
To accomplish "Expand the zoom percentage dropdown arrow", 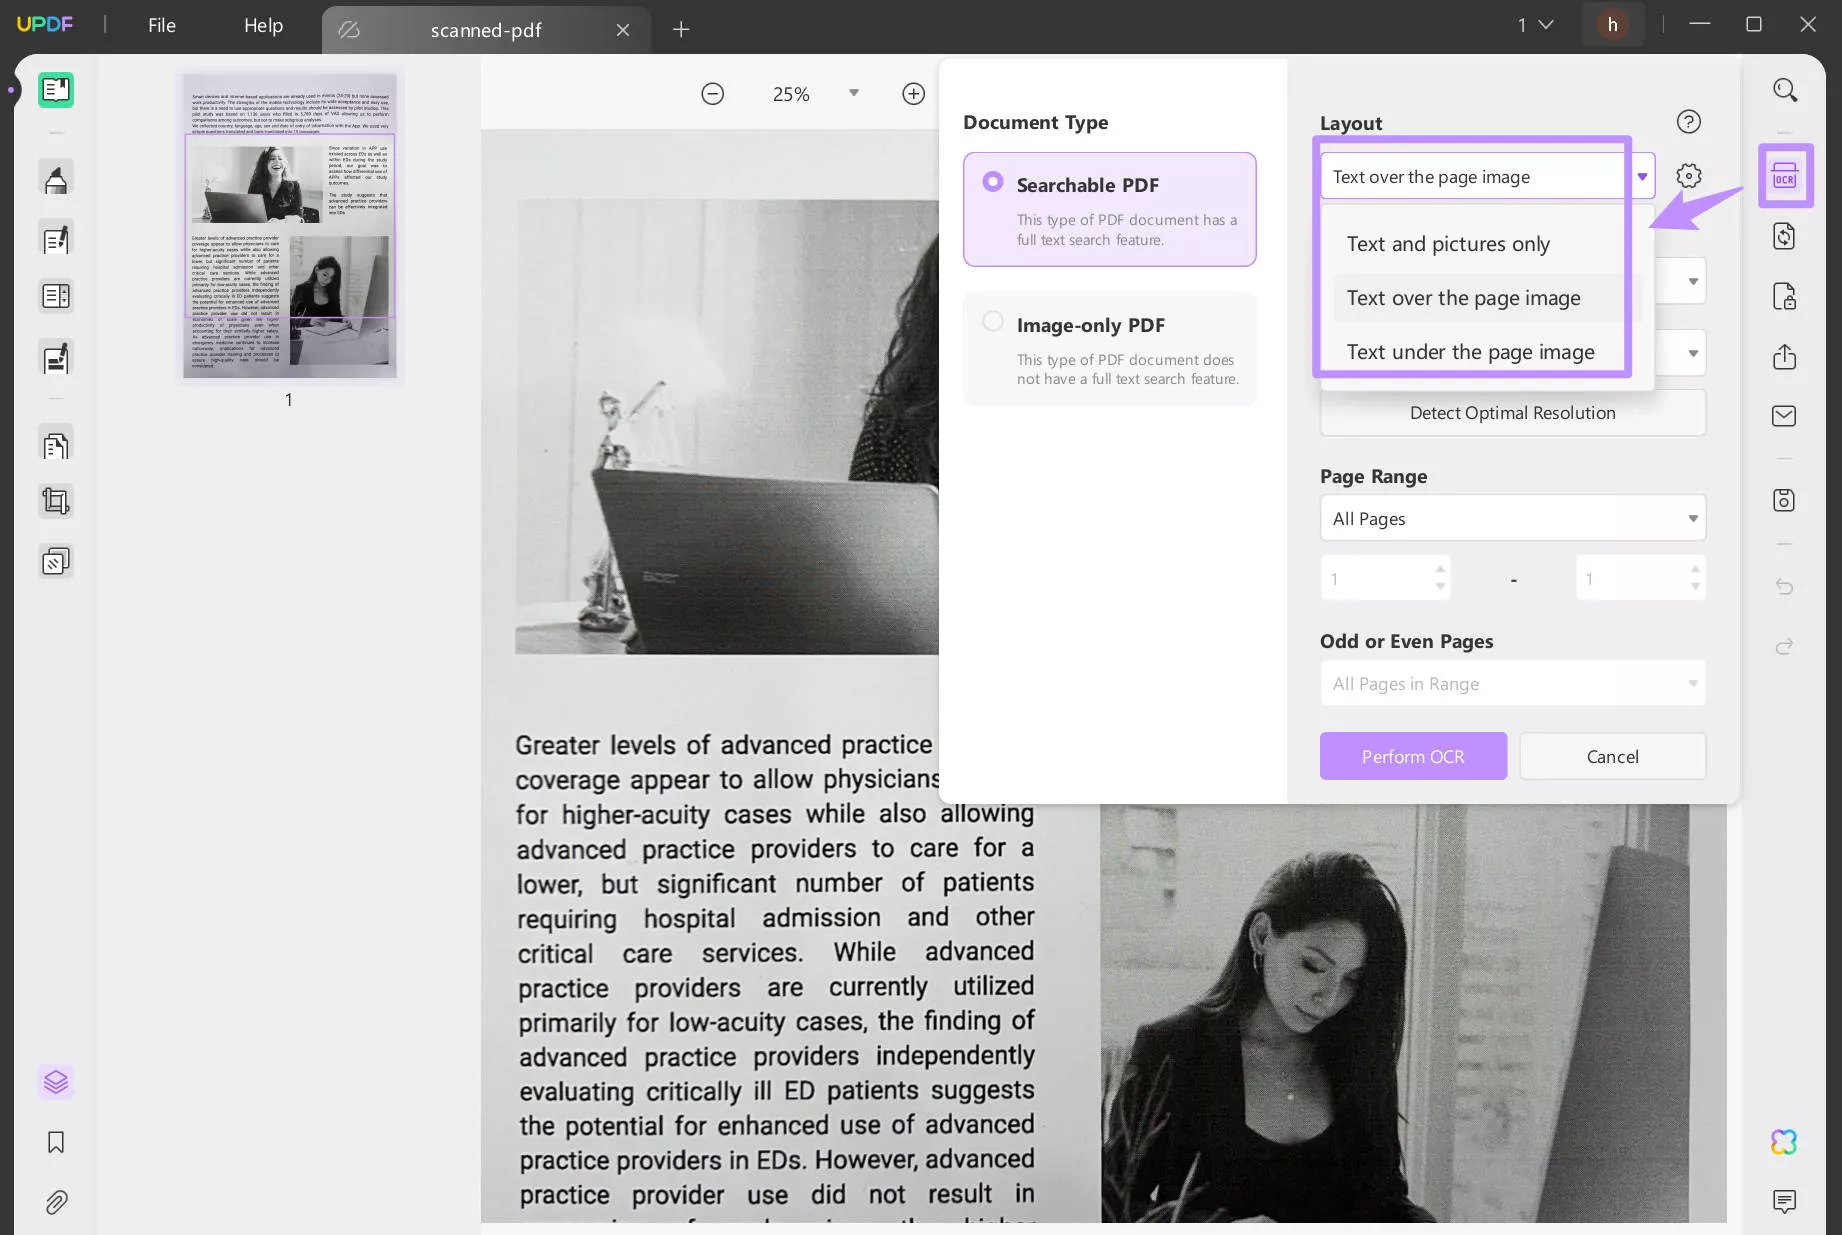I will tap(854, 93).
